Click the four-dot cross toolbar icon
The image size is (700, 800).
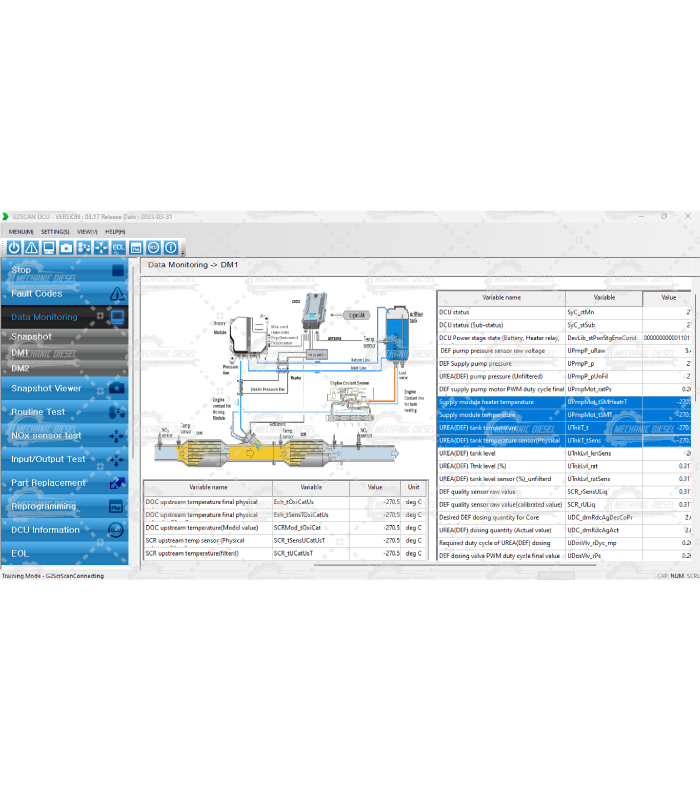pos(101,247)
